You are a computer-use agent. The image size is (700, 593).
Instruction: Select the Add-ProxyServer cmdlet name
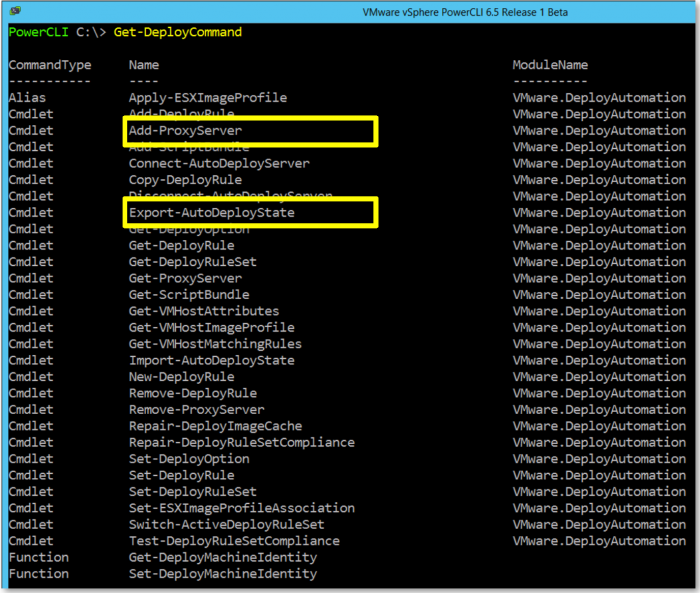pyautogui.click(x=185, y=131)
